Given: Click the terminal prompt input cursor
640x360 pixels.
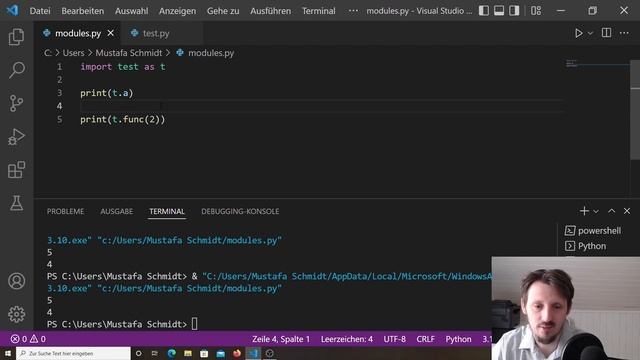Looking at the screenshot, I should click(x=194, y=324).
